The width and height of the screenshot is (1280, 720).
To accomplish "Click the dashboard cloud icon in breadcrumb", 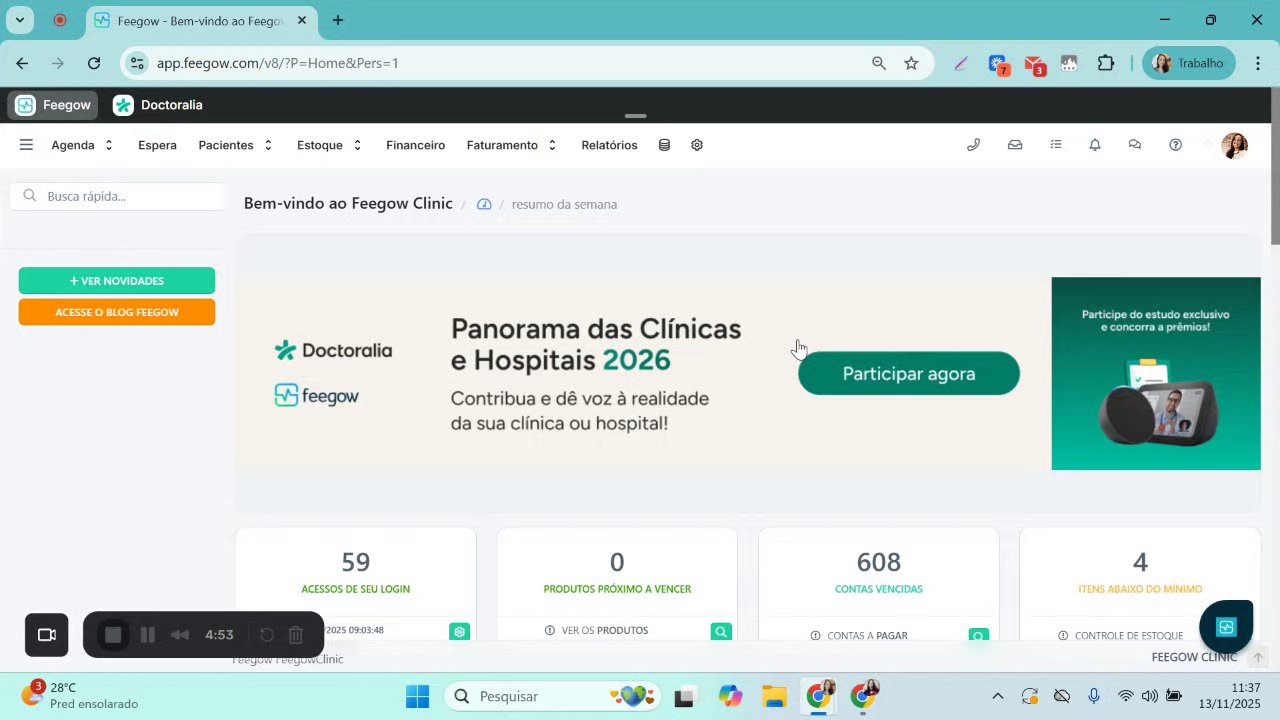I will tap(484, 204).
